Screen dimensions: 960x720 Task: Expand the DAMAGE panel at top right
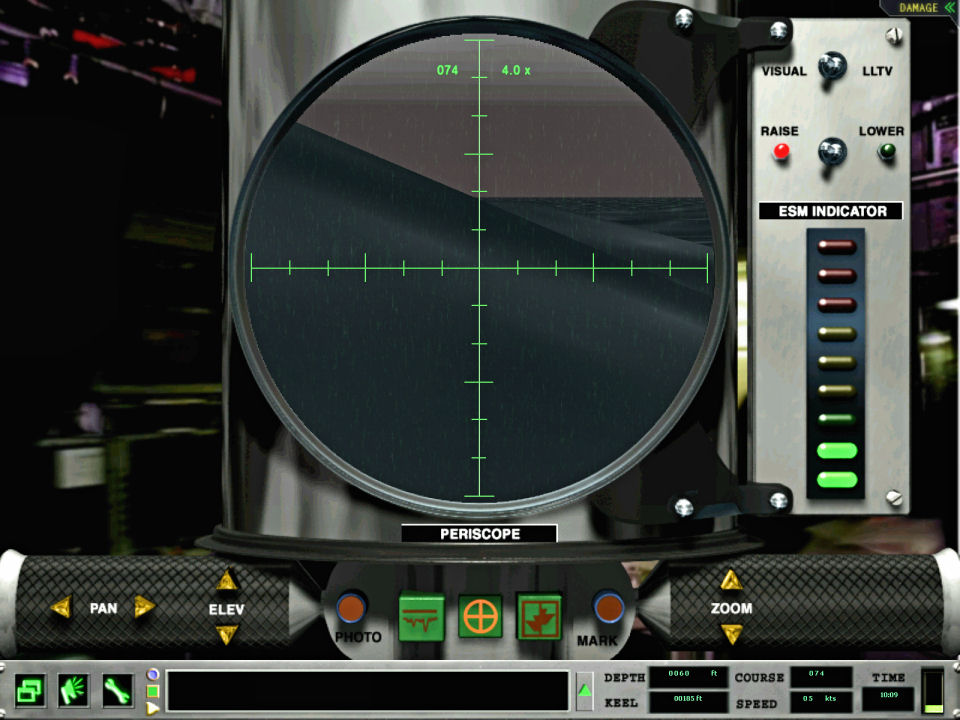[918, 8]
